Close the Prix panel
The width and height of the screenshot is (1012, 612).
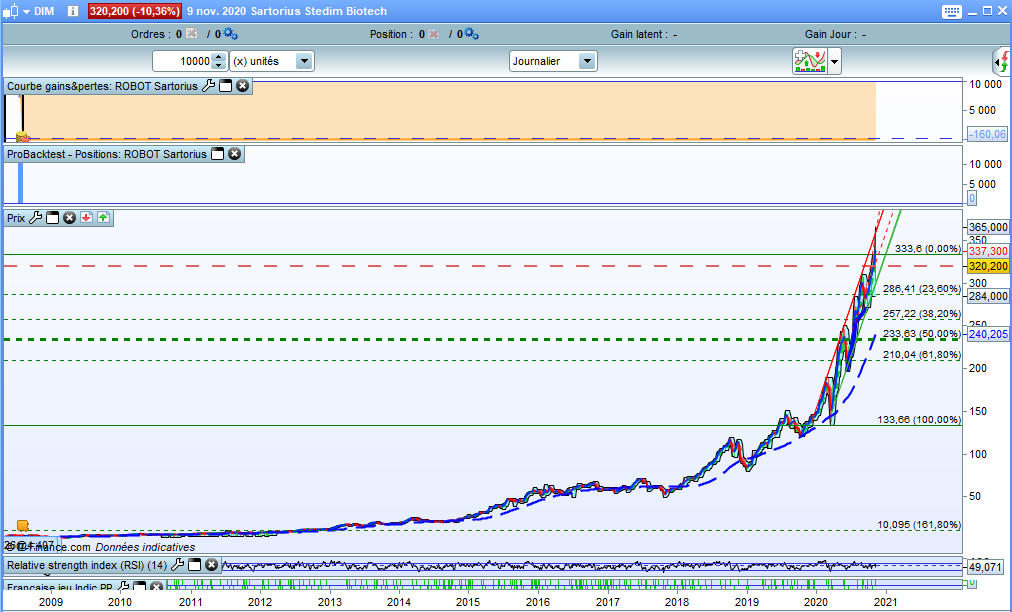[x=69, y=218]
